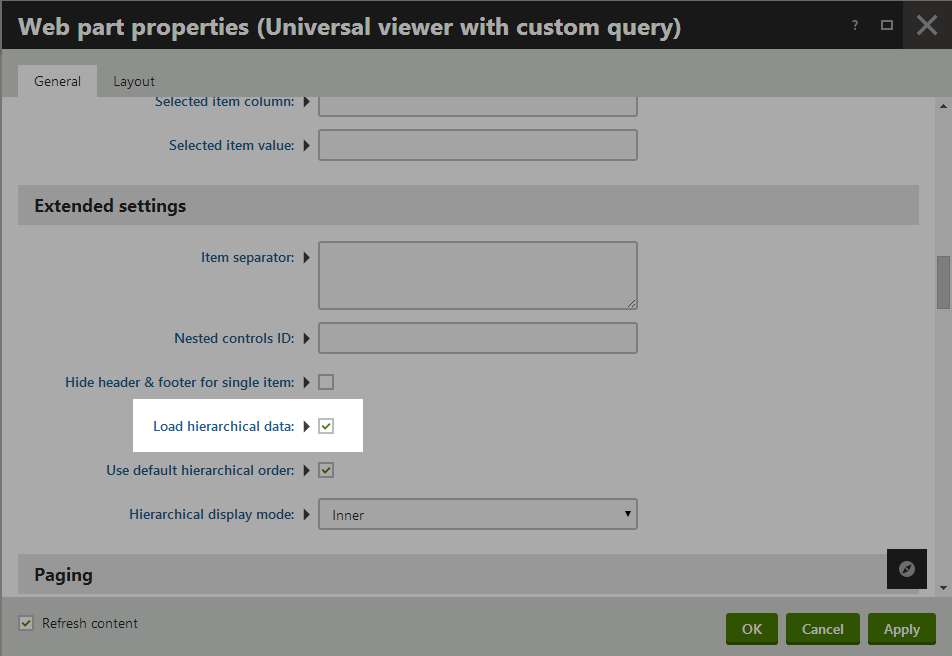Click the Cancel button
952x656 pixels.
click(823, 629)
